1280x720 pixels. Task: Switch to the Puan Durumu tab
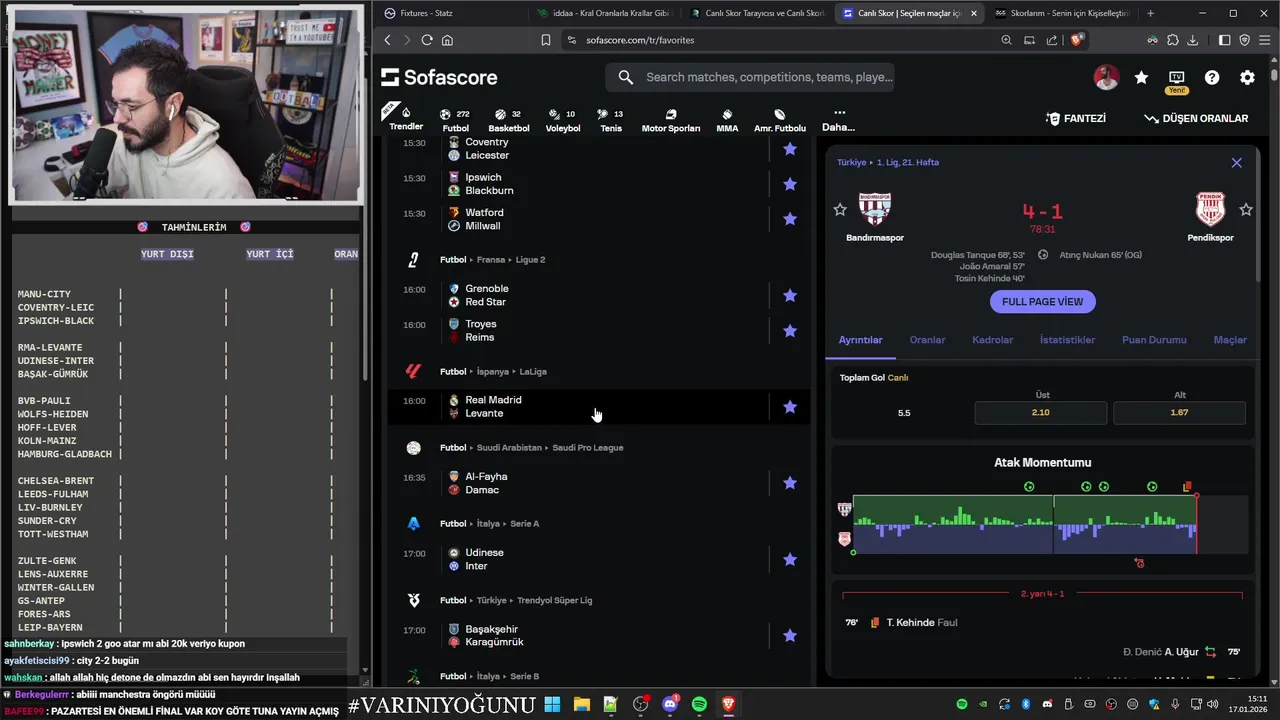pos(1154,340)
